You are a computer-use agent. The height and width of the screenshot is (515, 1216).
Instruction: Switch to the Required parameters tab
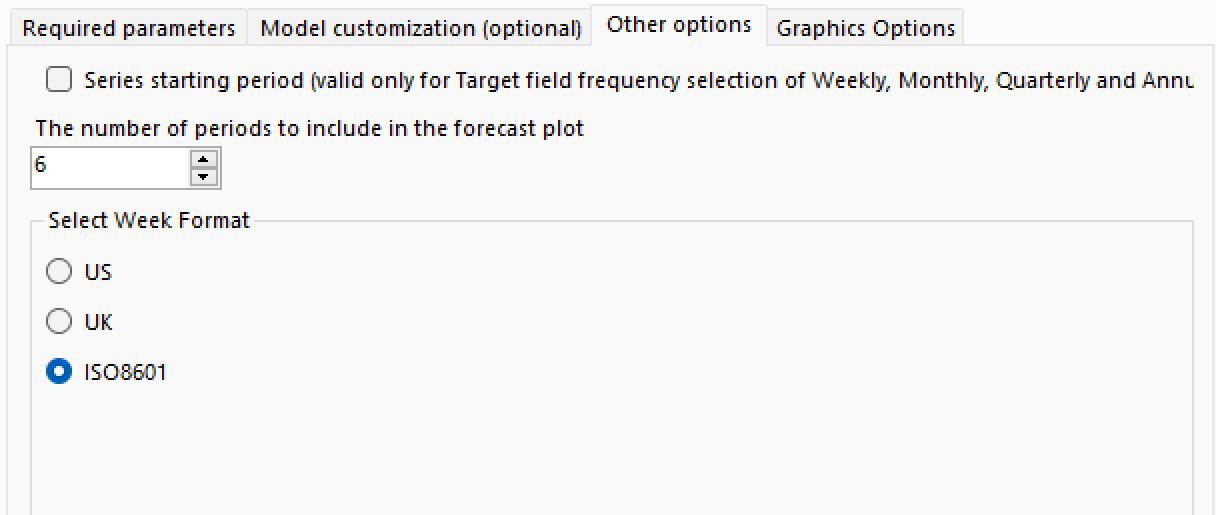coord(128,28)
